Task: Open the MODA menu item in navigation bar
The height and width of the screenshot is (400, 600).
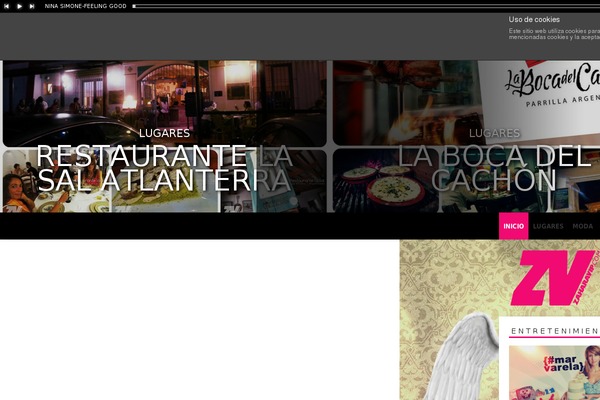Action: 582,226
